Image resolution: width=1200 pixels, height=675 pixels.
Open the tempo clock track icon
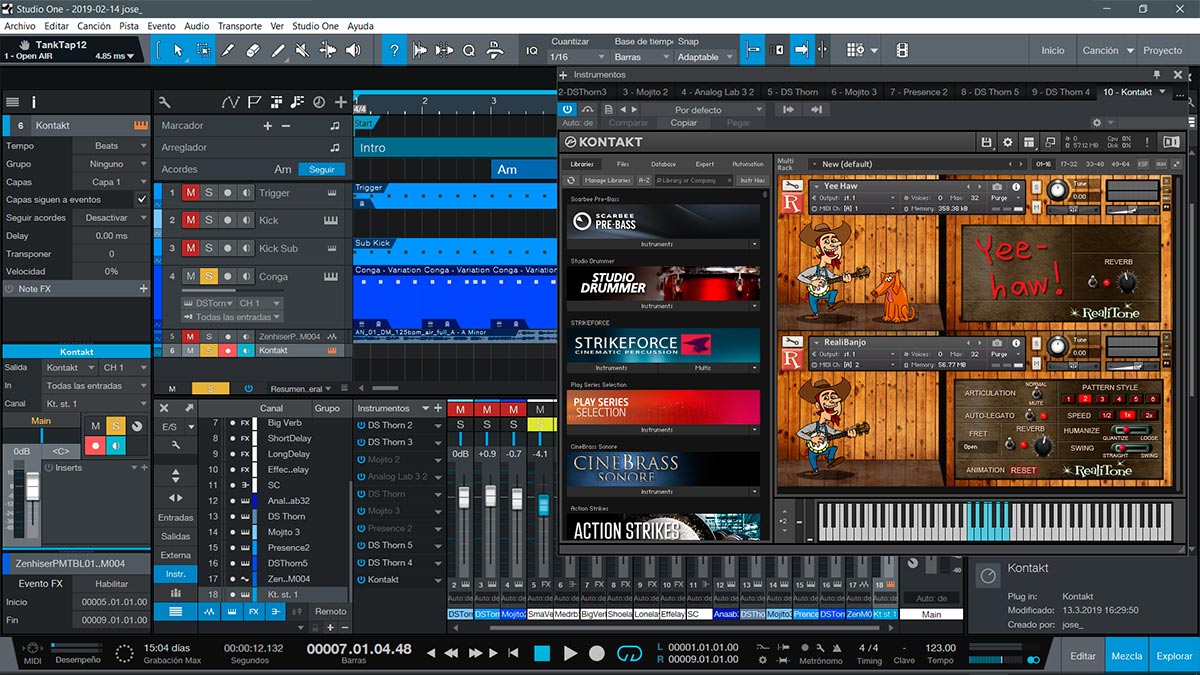pyautogui.click(x=318, y=102)
